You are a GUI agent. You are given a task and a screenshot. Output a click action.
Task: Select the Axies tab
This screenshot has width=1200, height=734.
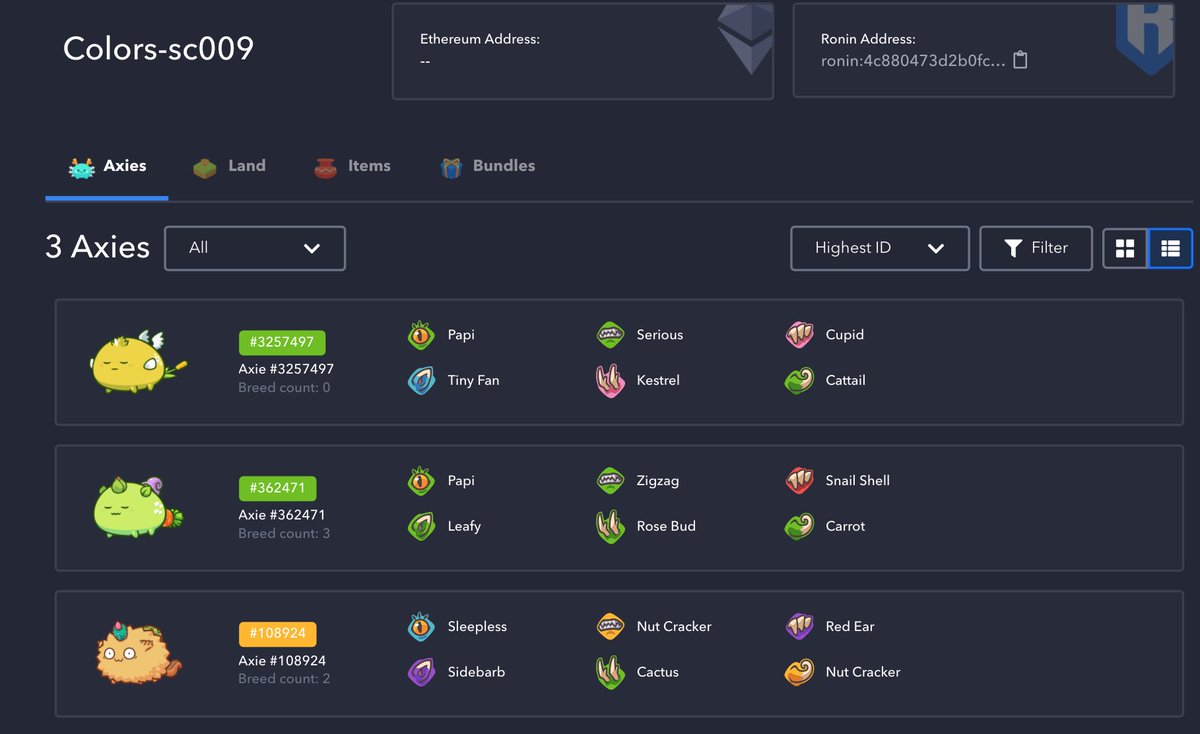(x=107, y=167)
